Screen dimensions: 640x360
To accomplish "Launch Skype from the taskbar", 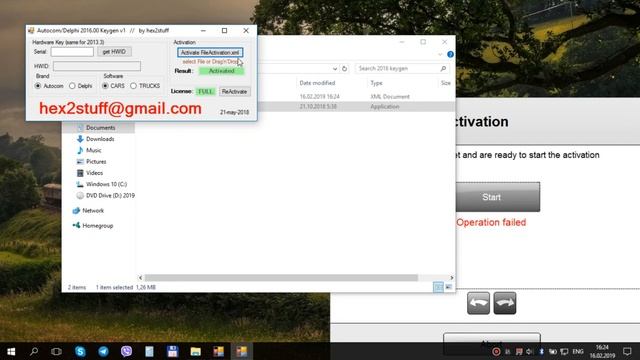I will tap(80, 351).
